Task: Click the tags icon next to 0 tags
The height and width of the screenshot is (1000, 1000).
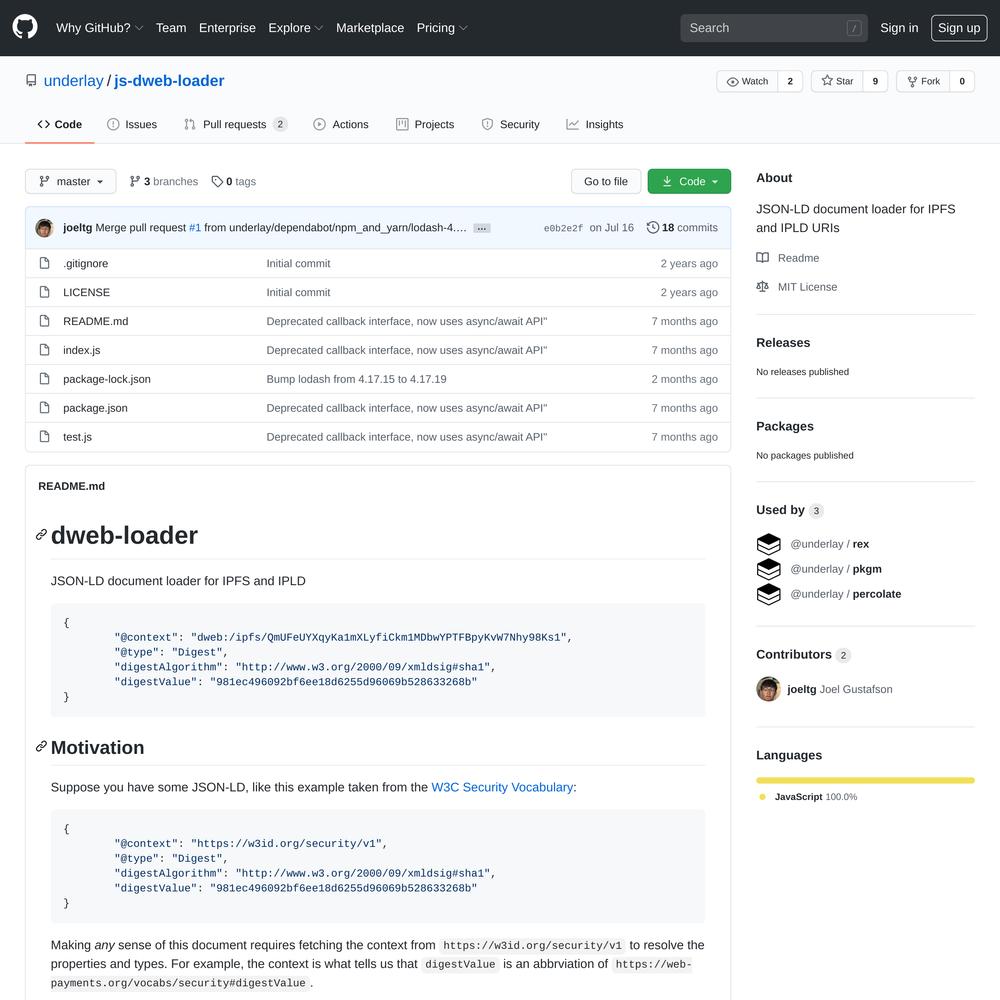Action: point(217,182)
